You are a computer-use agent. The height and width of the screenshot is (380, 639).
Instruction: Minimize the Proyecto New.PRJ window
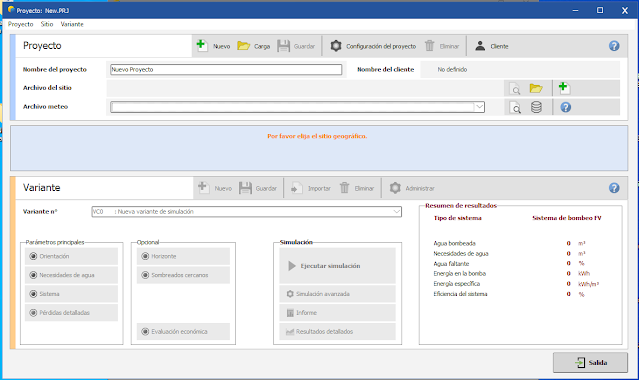pos(575,10)
